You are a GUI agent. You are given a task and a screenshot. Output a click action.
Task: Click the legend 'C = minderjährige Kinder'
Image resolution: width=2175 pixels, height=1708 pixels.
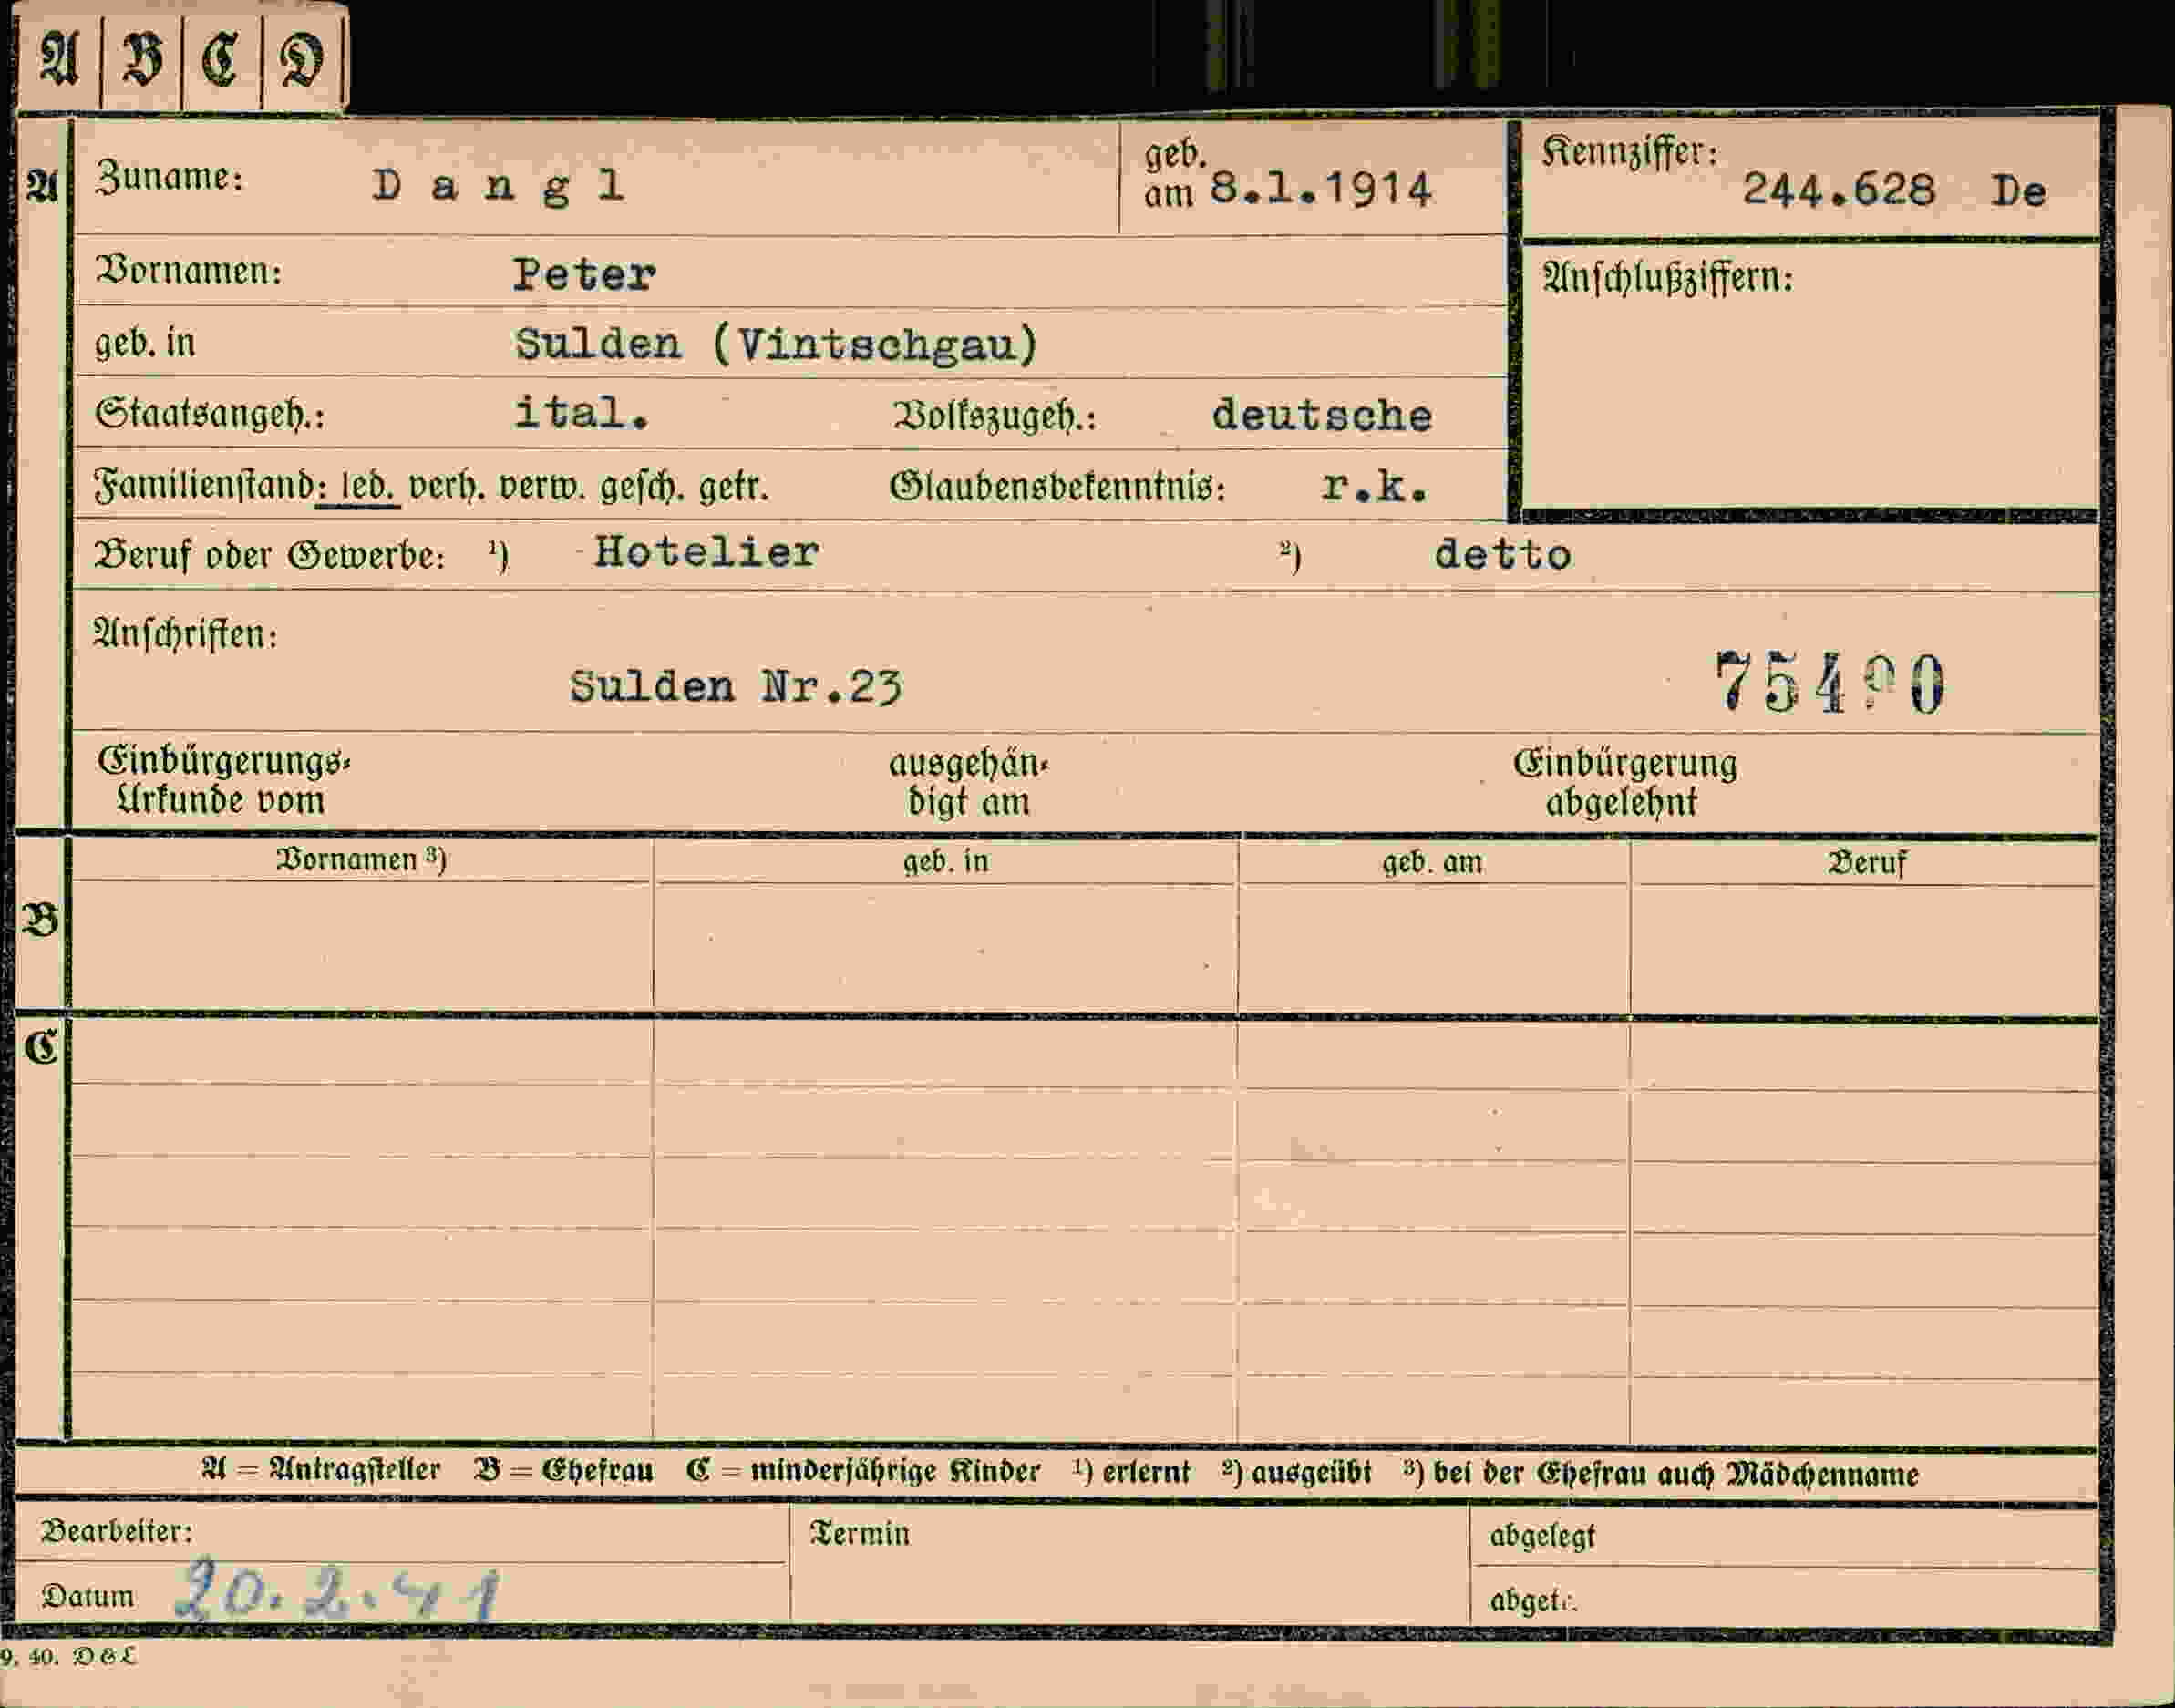click(x=864, y=1471)
